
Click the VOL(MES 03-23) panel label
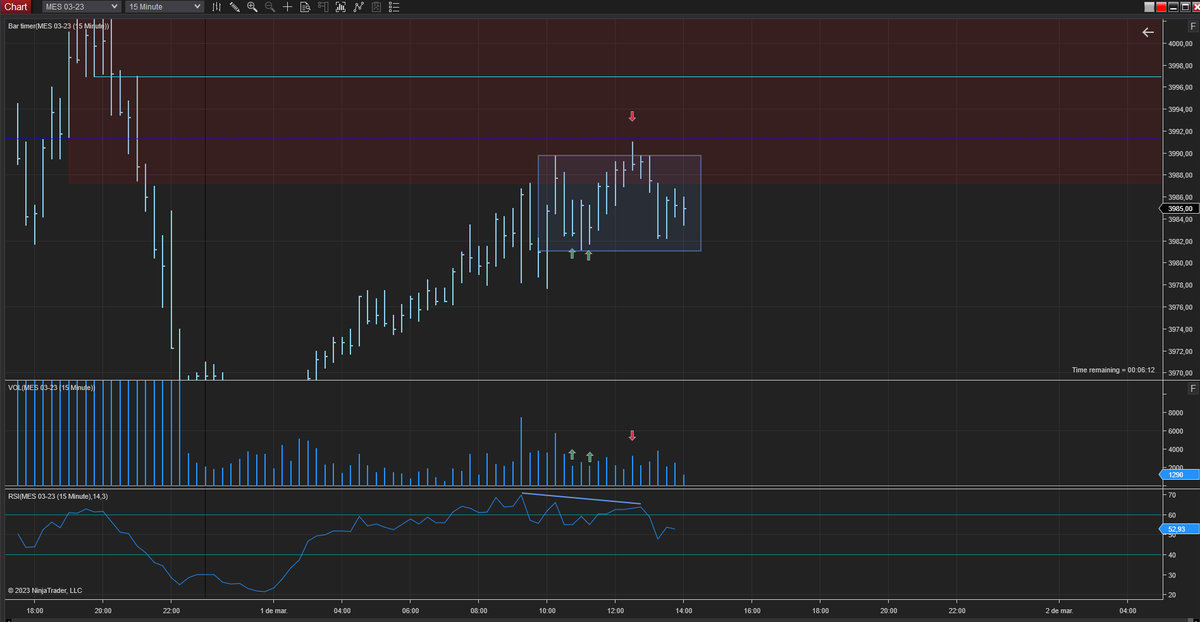coord(50,387)
